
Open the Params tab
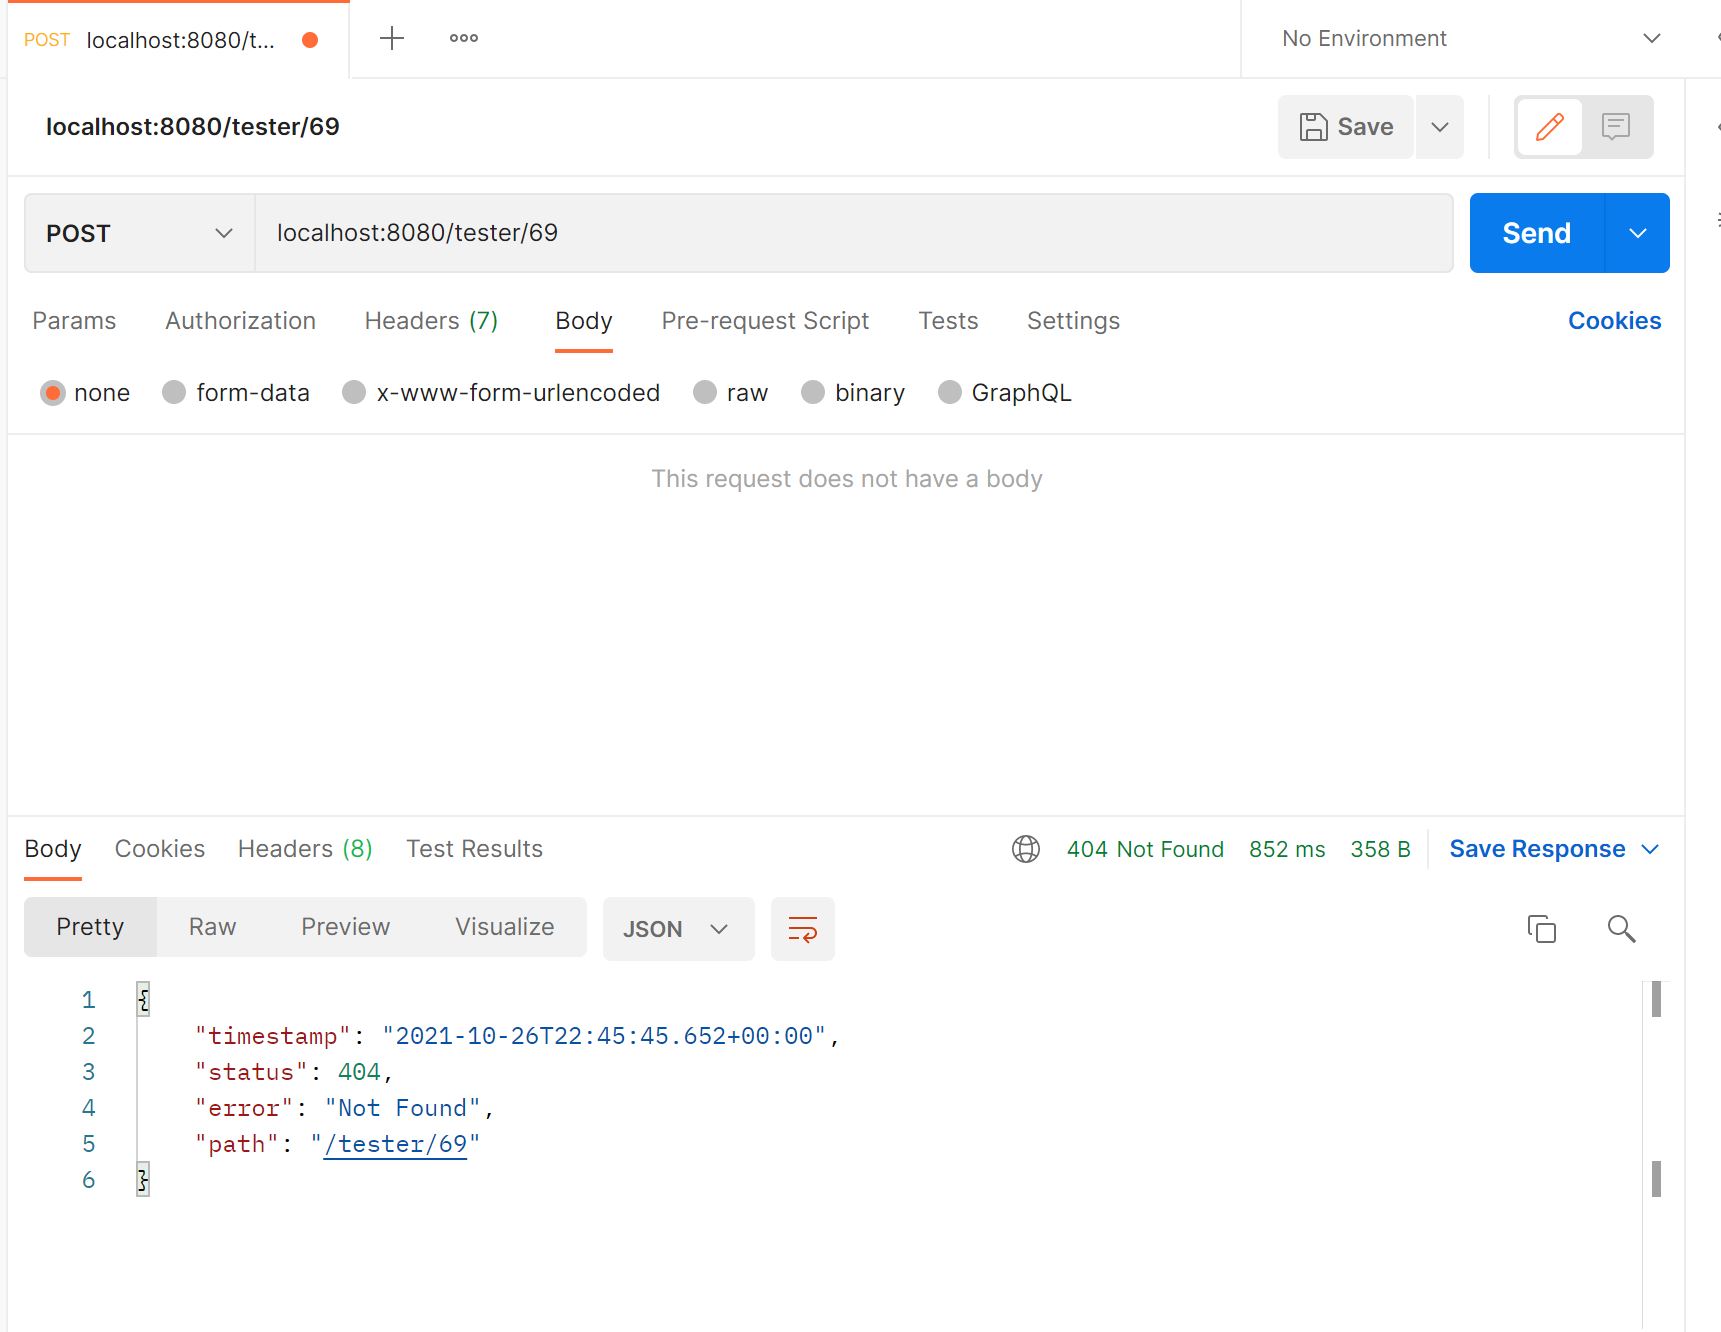coord(74,321)
